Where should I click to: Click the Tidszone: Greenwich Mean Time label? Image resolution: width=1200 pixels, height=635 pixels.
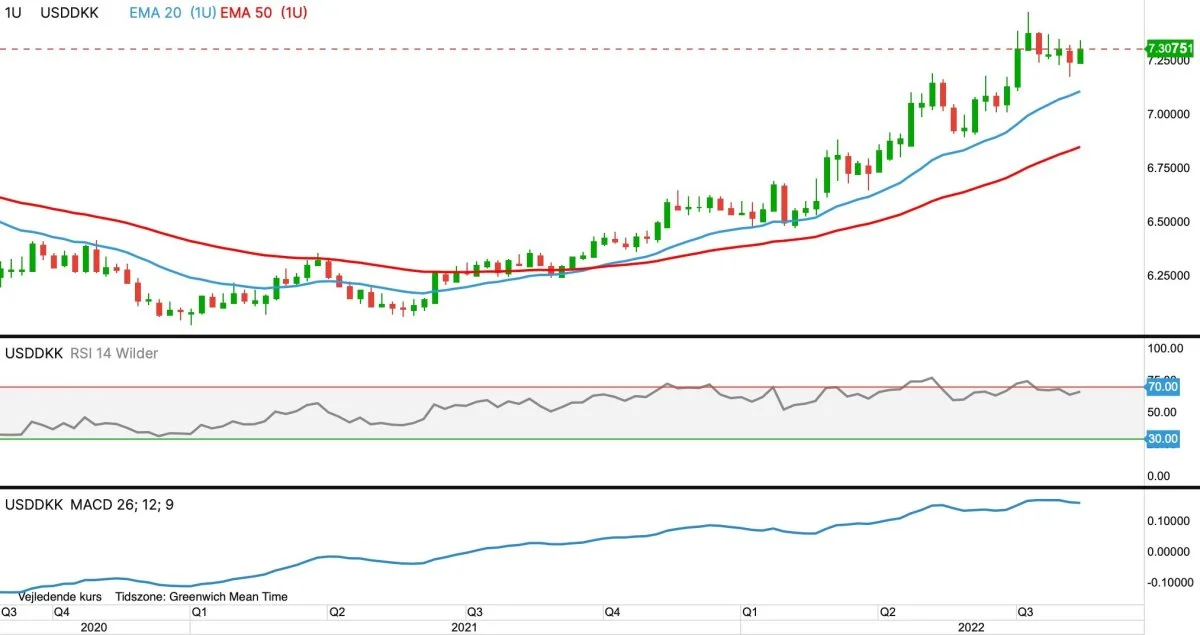click(202, 596)
